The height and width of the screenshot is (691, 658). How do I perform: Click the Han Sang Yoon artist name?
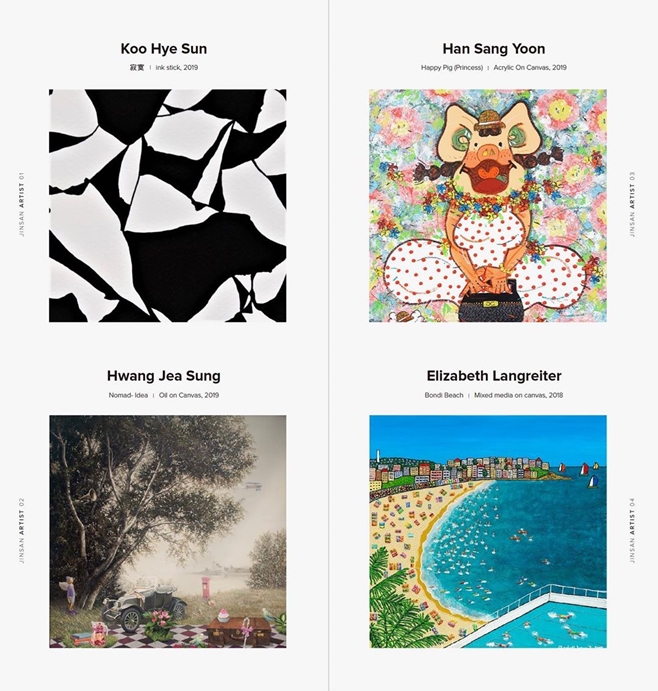tap(494, 48)
